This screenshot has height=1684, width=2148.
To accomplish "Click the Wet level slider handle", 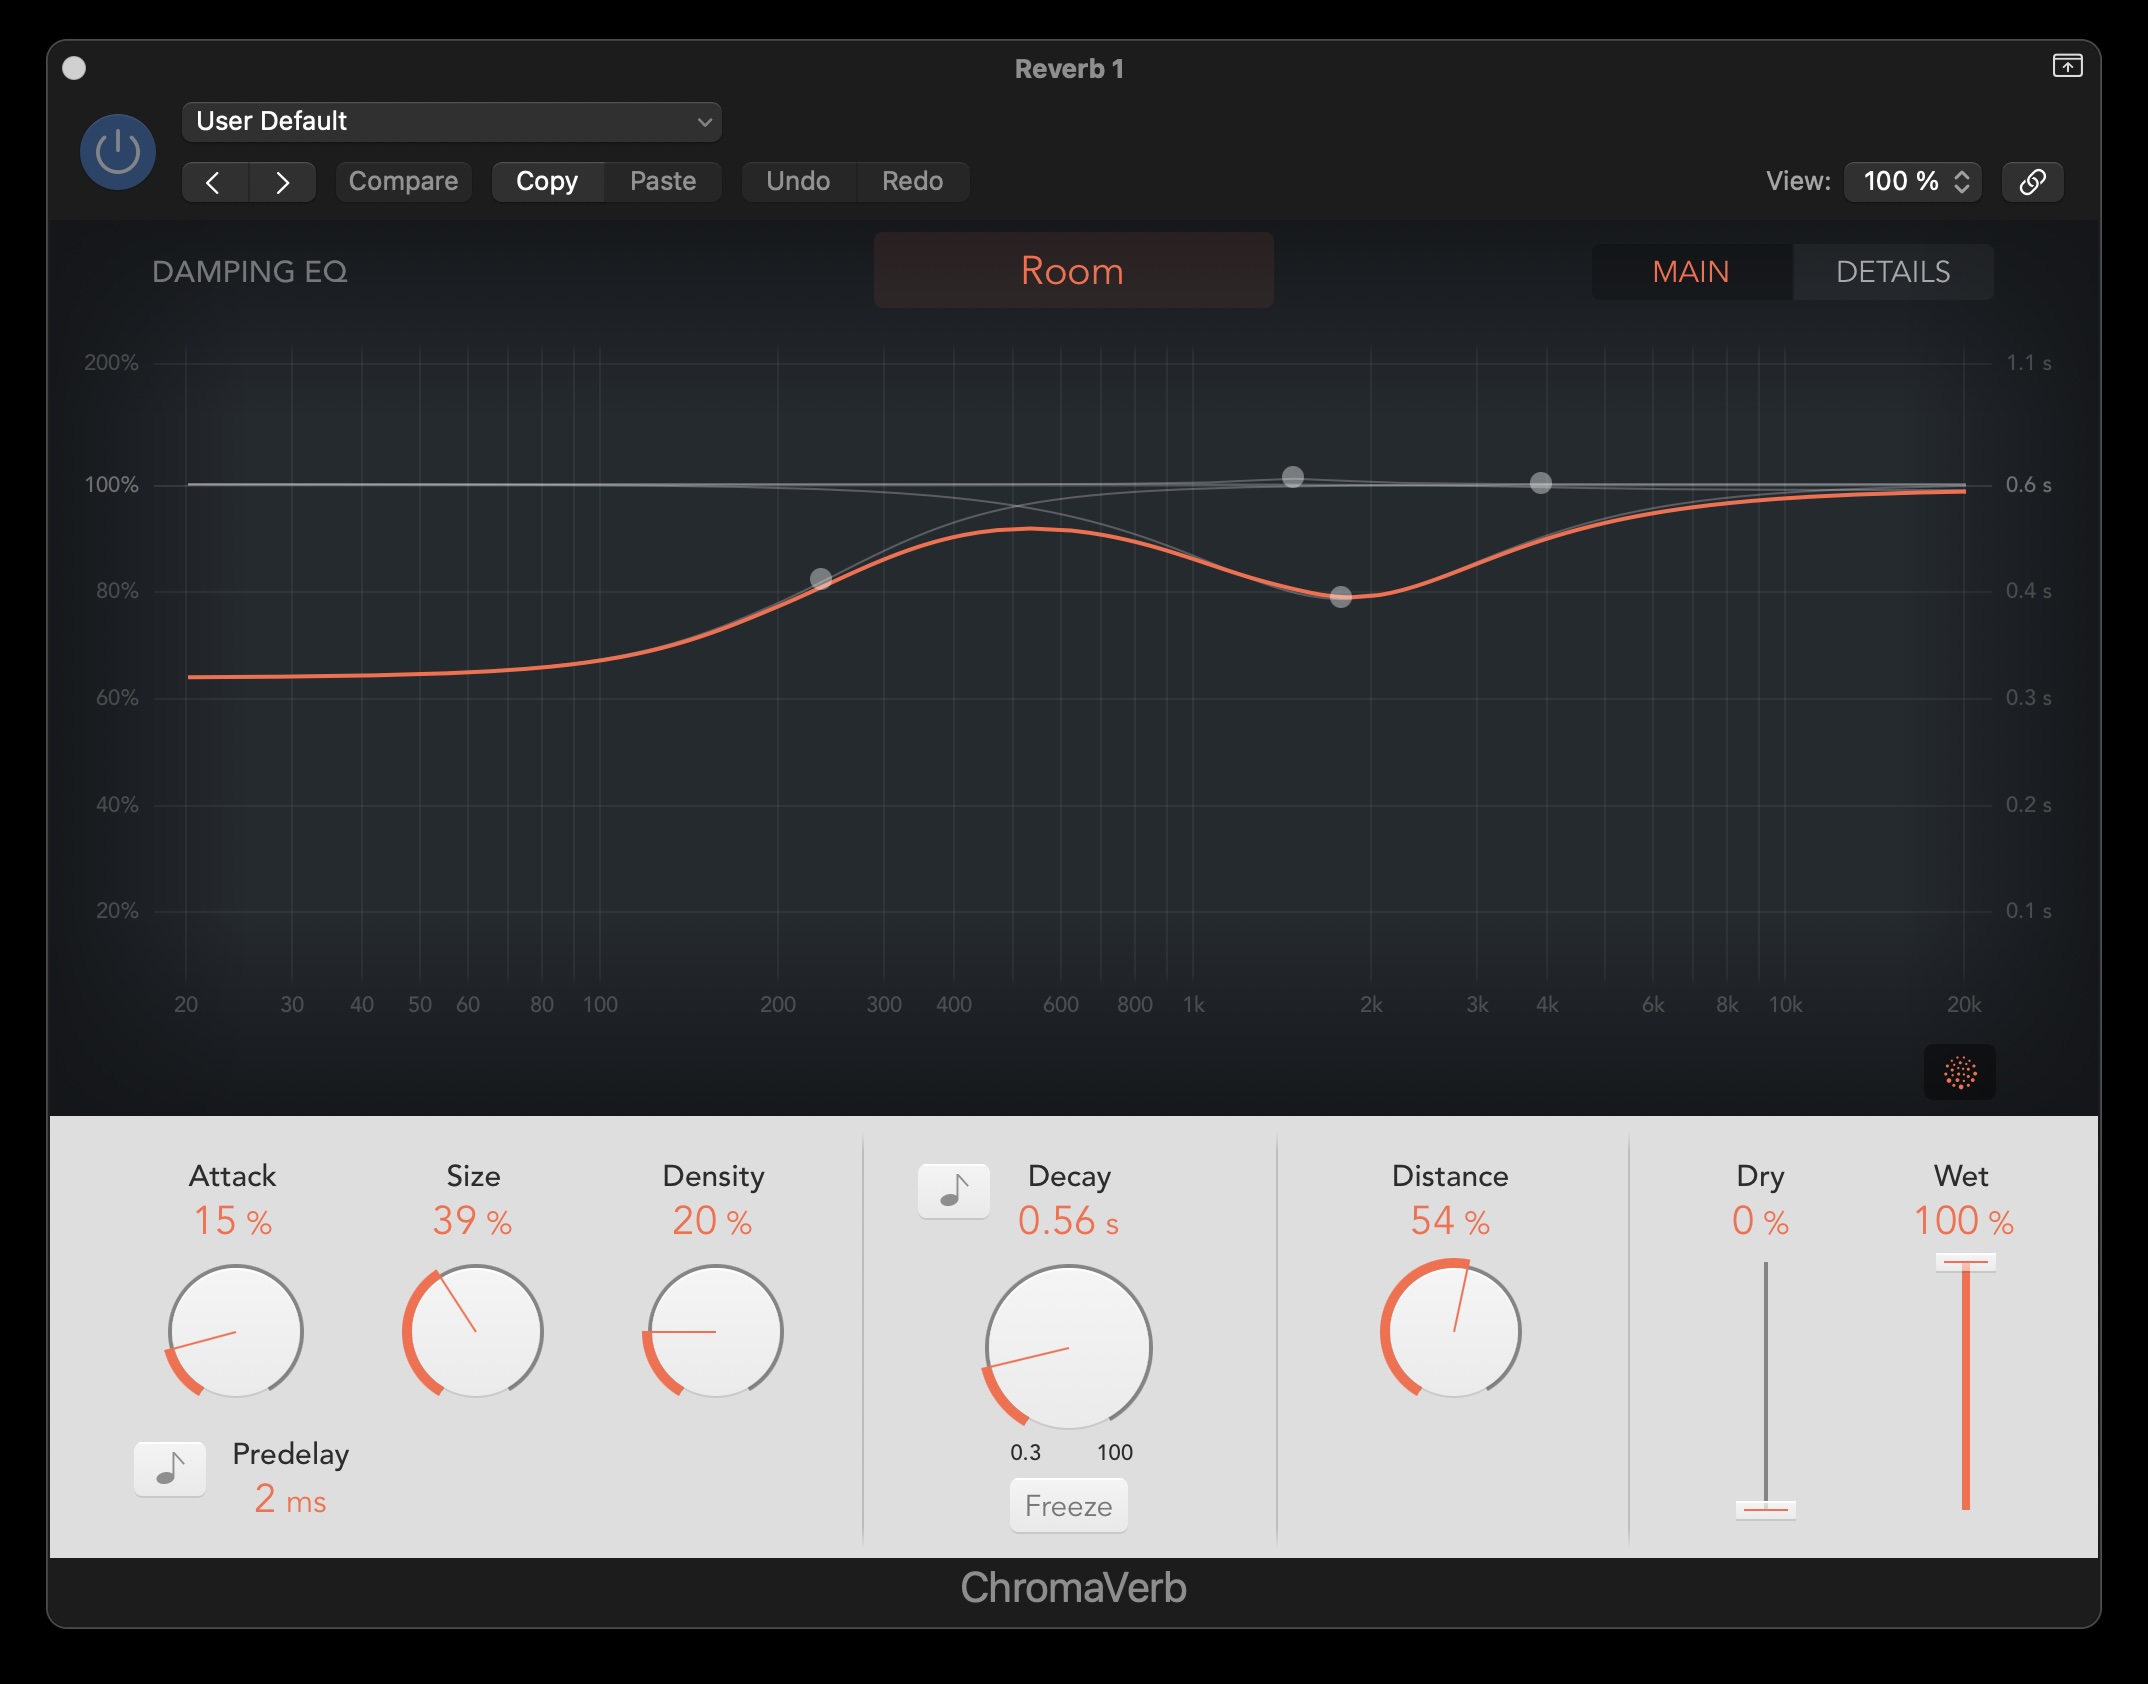I will (1965, 1262).
